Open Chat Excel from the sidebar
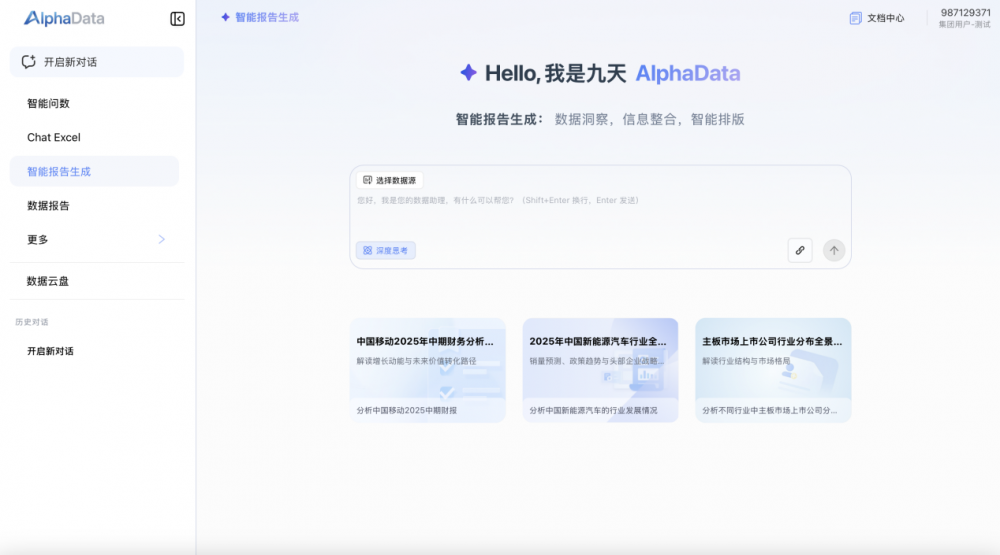The height and width of the screenshot is (555, 1000). [54, 137]
